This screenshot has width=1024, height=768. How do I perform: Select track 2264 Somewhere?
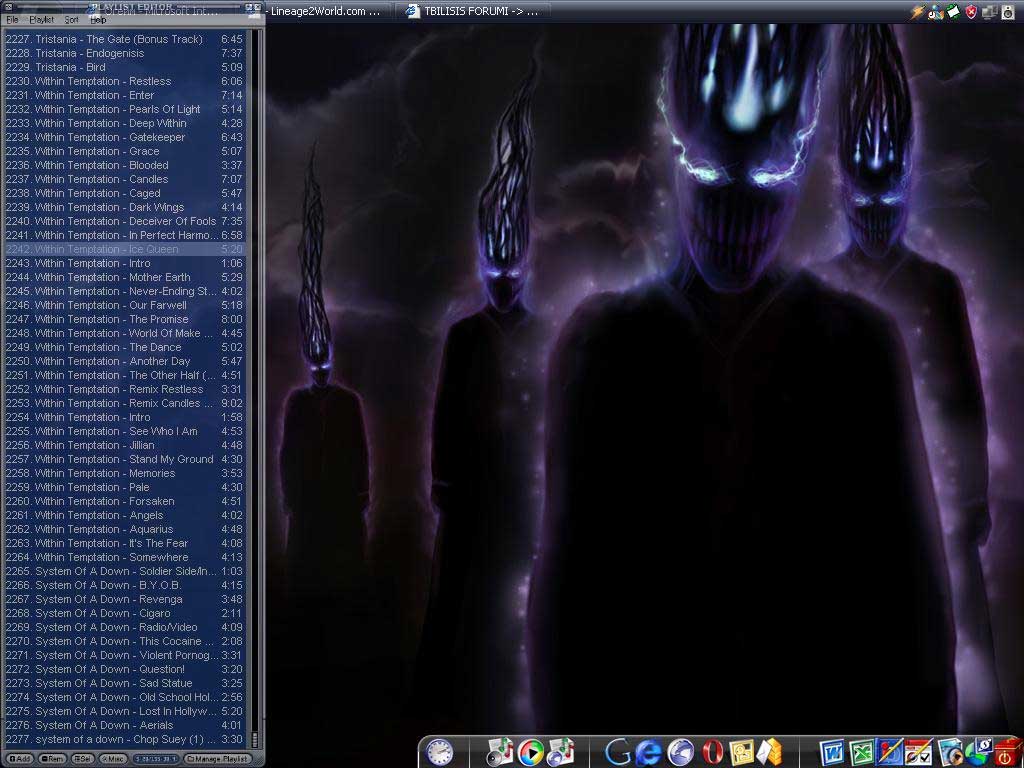[x=124, y=557]
